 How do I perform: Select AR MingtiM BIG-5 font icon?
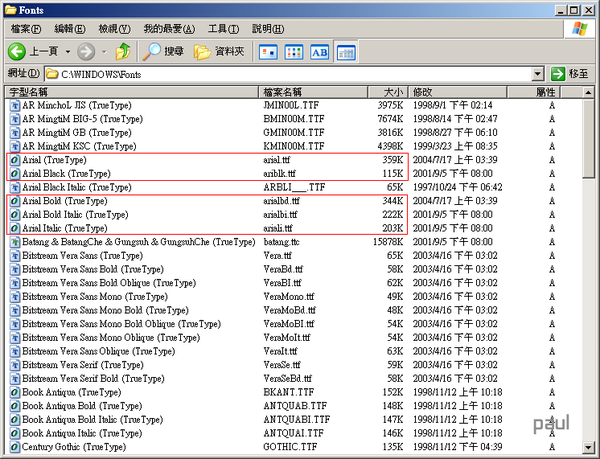click(x=15, y=119)
